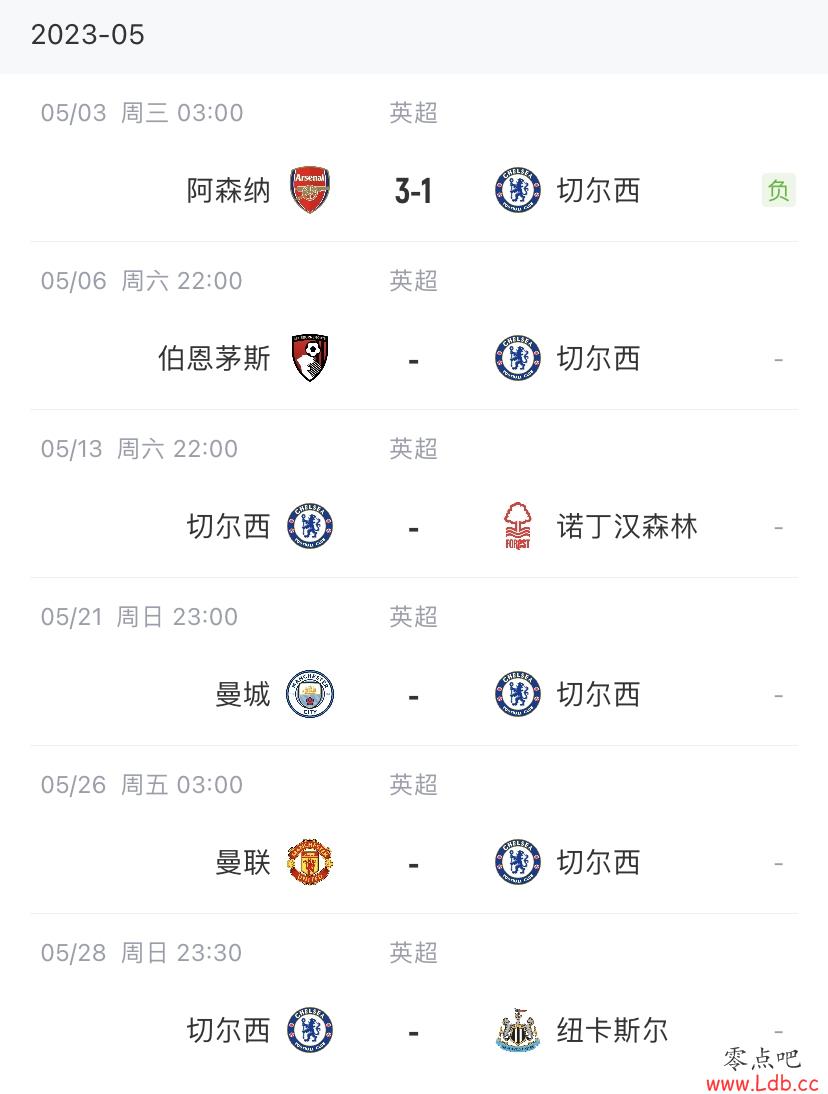Select the 阿森纳 team name
Screen dimensions: 828x1094
point(228,190)
